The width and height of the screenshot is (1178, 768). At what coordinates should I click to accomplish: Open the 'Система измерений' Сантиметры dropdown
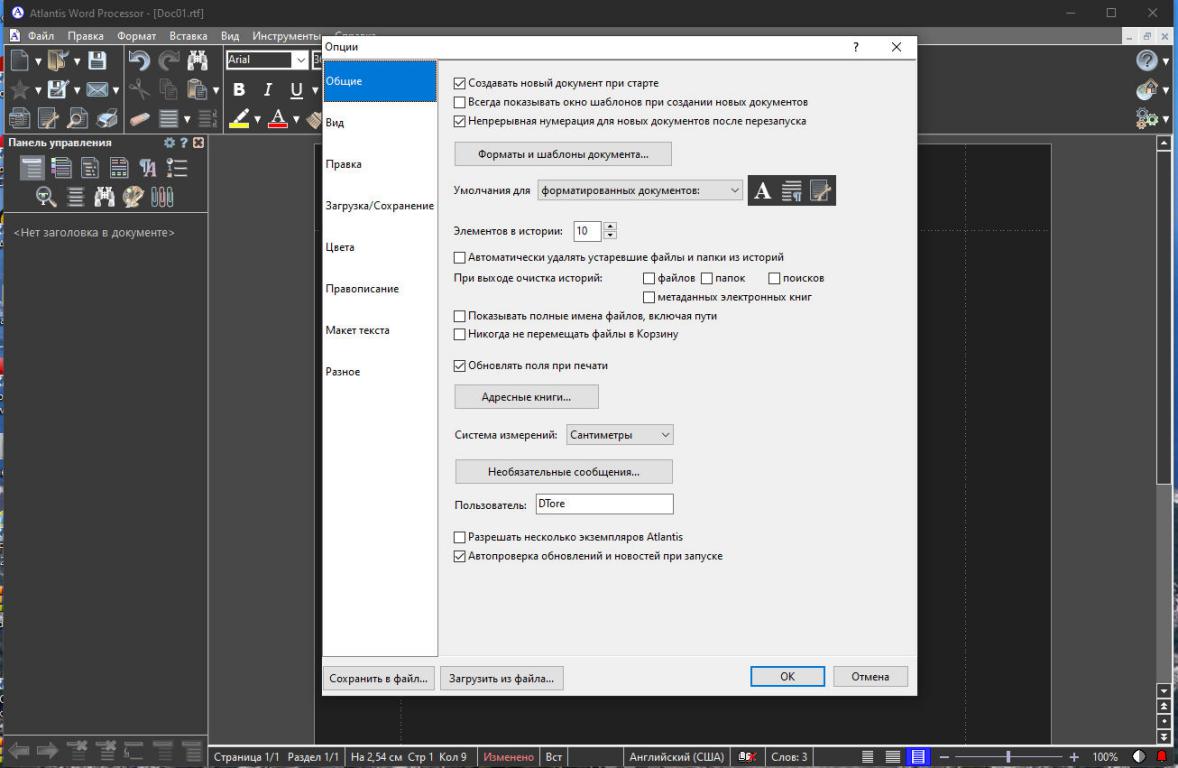[x=620, y=435]
